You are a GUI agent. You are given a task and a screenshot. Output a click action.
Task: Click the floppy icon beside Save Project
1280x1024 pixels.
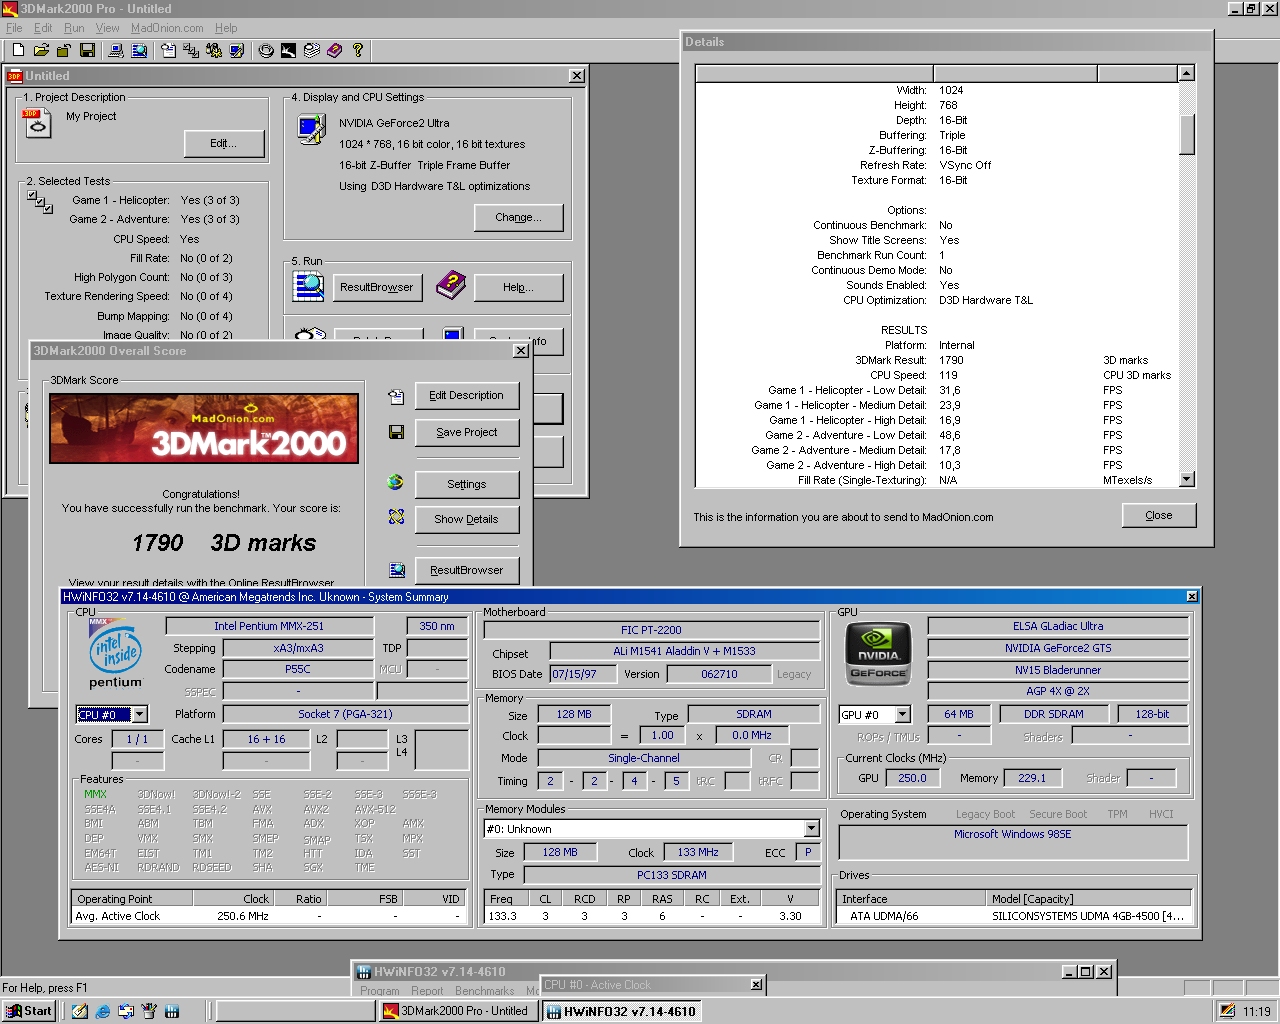pyautogui.click(x=396, y=432)
